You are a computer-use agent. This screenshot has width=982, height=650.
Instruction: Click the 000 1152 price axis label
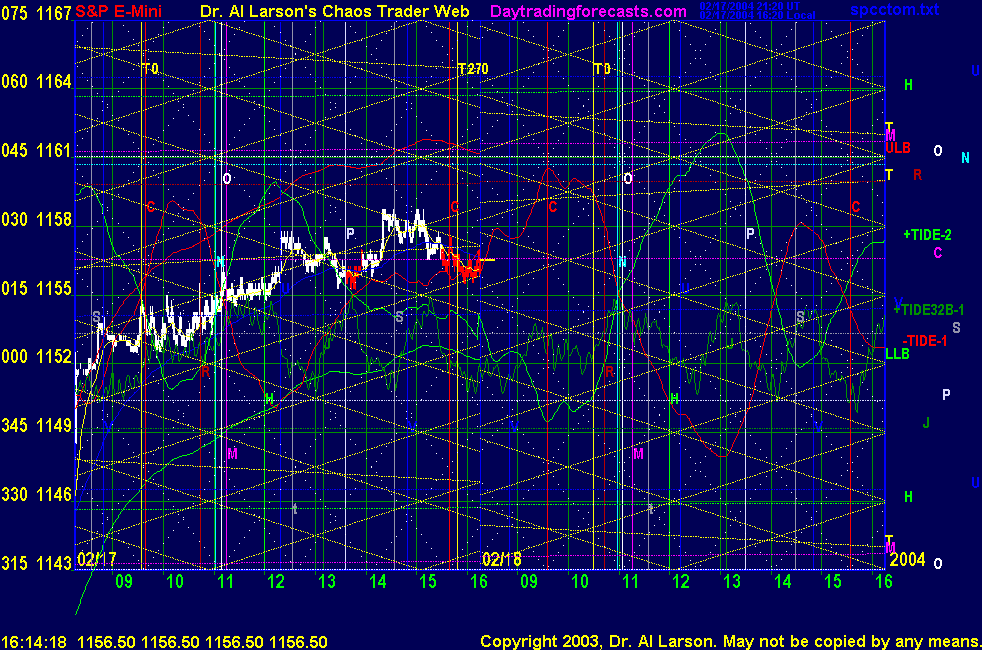(x=36, y=356)
